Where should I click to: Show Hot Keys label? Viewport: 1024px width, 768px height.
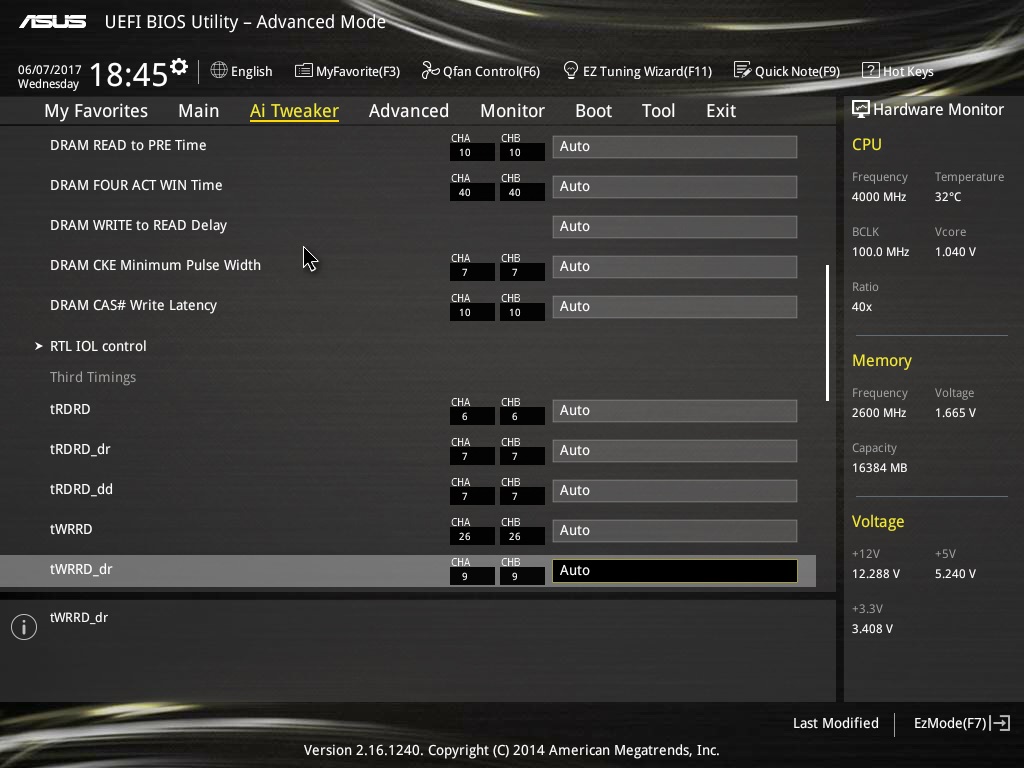click(908, 71)
